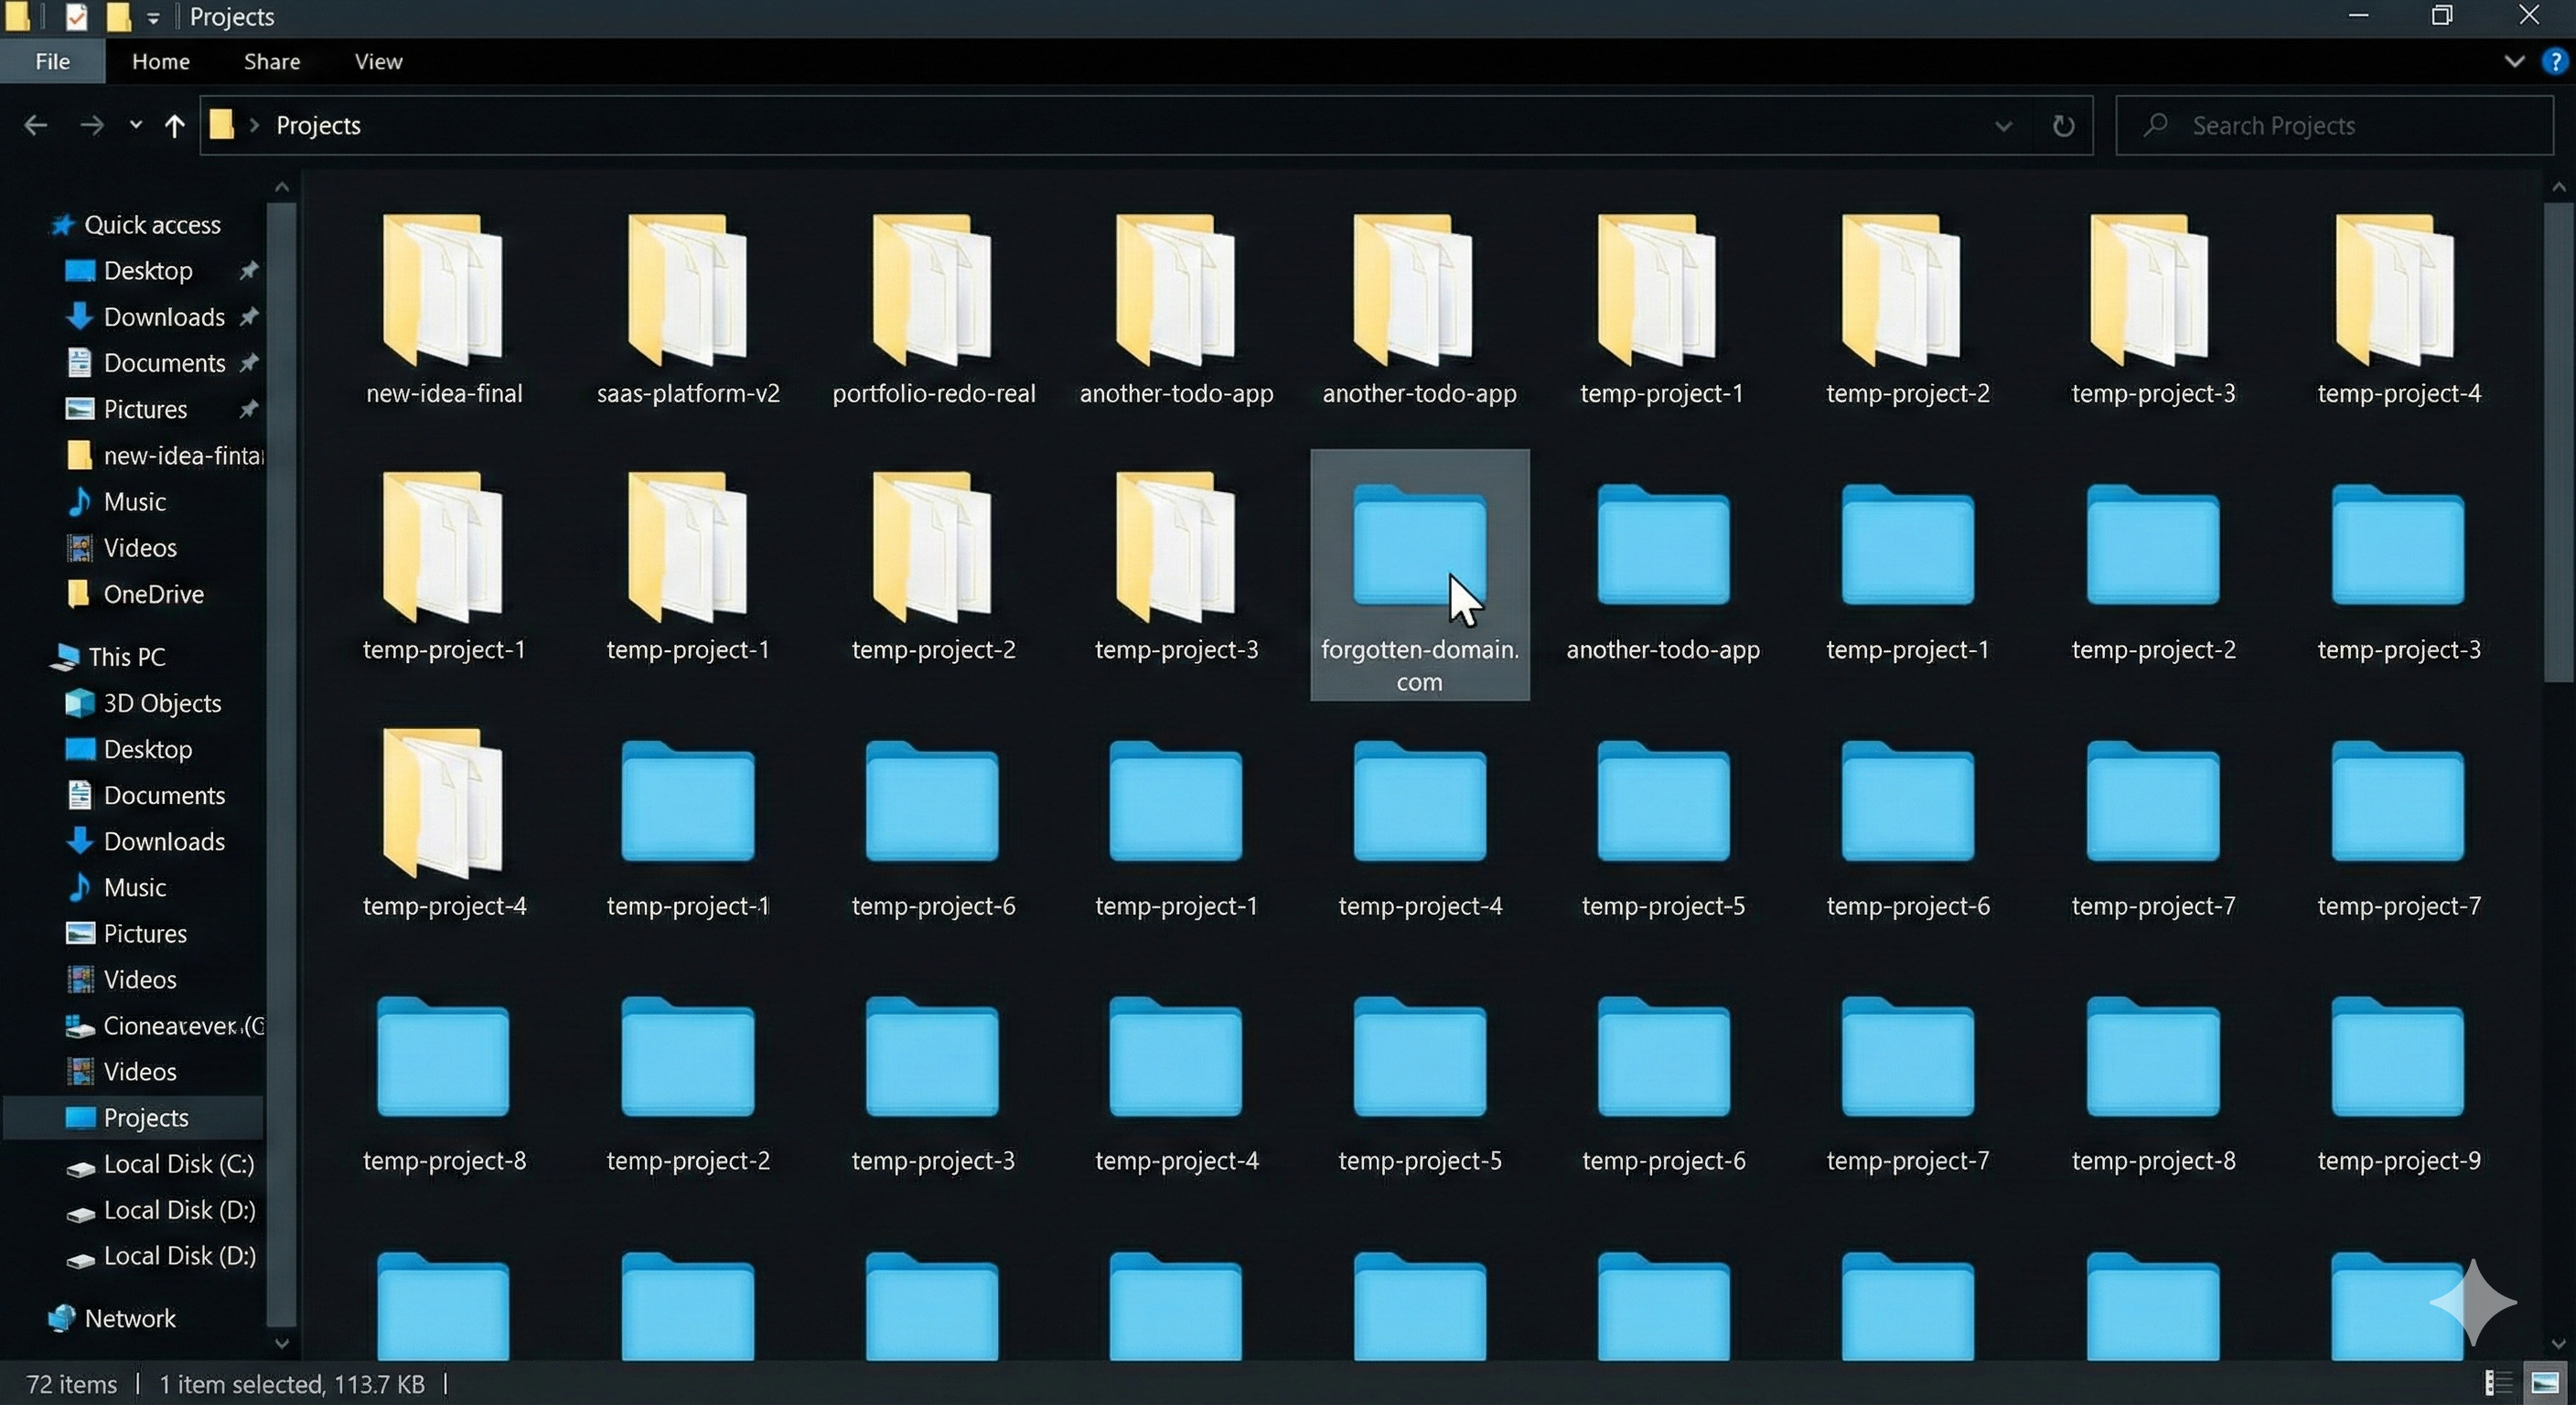Image resolution: width=2576 pixels, height=1405 pixels.
Task: Unpin Pictures from Quick access
Action: 249,409
